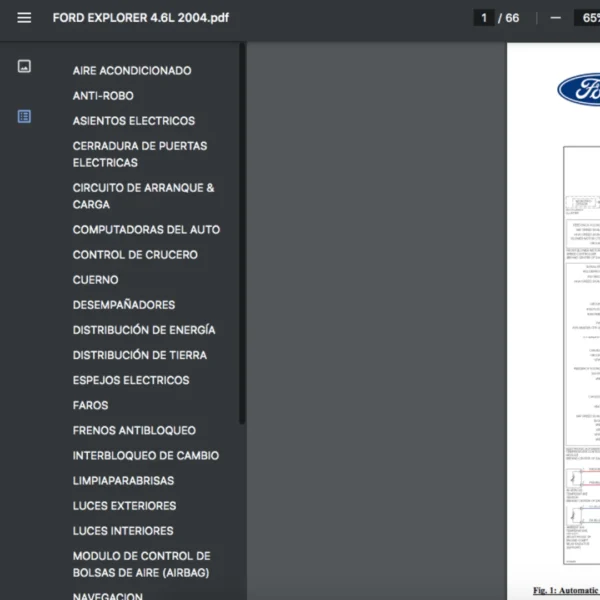The image size is (600, 600).
Task: Select LUCES EXTERIORES outline entry
Action: pos(125,506)
